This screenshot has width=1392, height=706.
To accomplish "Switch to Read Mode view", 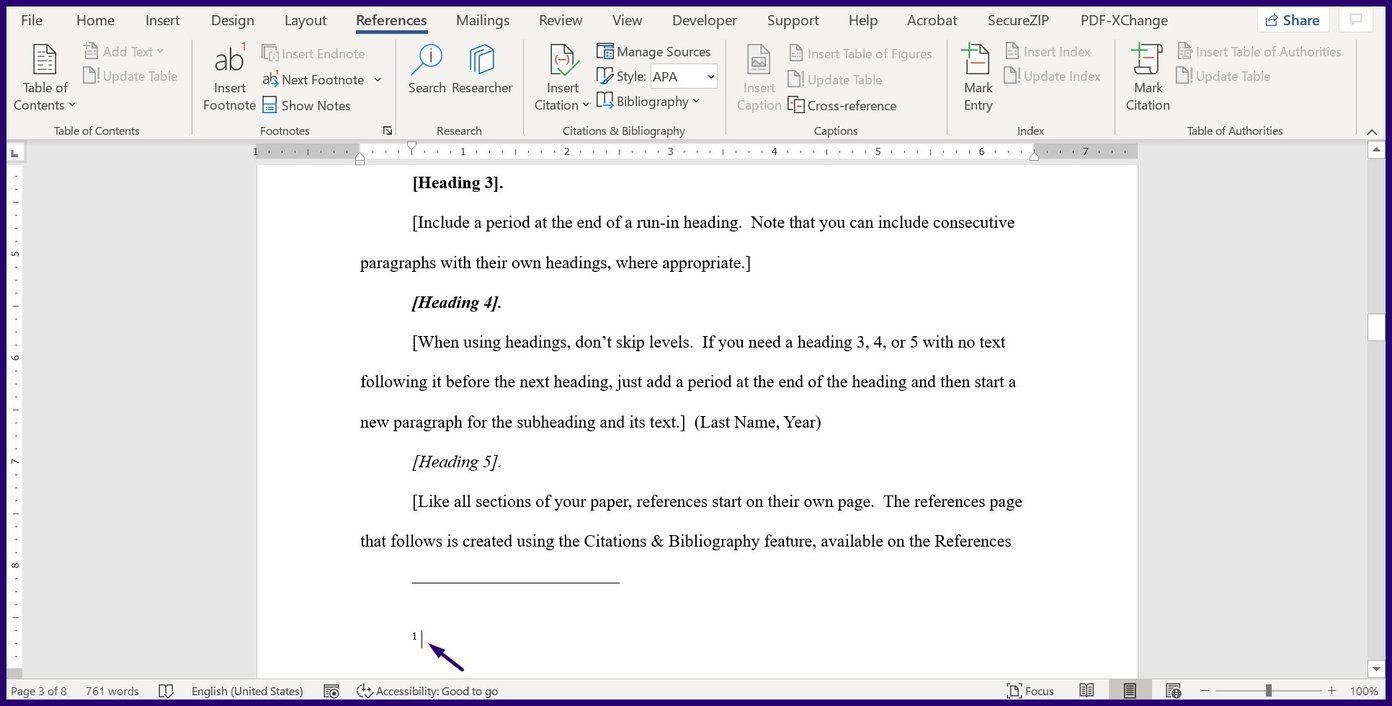I will [x=1087, y=691].
